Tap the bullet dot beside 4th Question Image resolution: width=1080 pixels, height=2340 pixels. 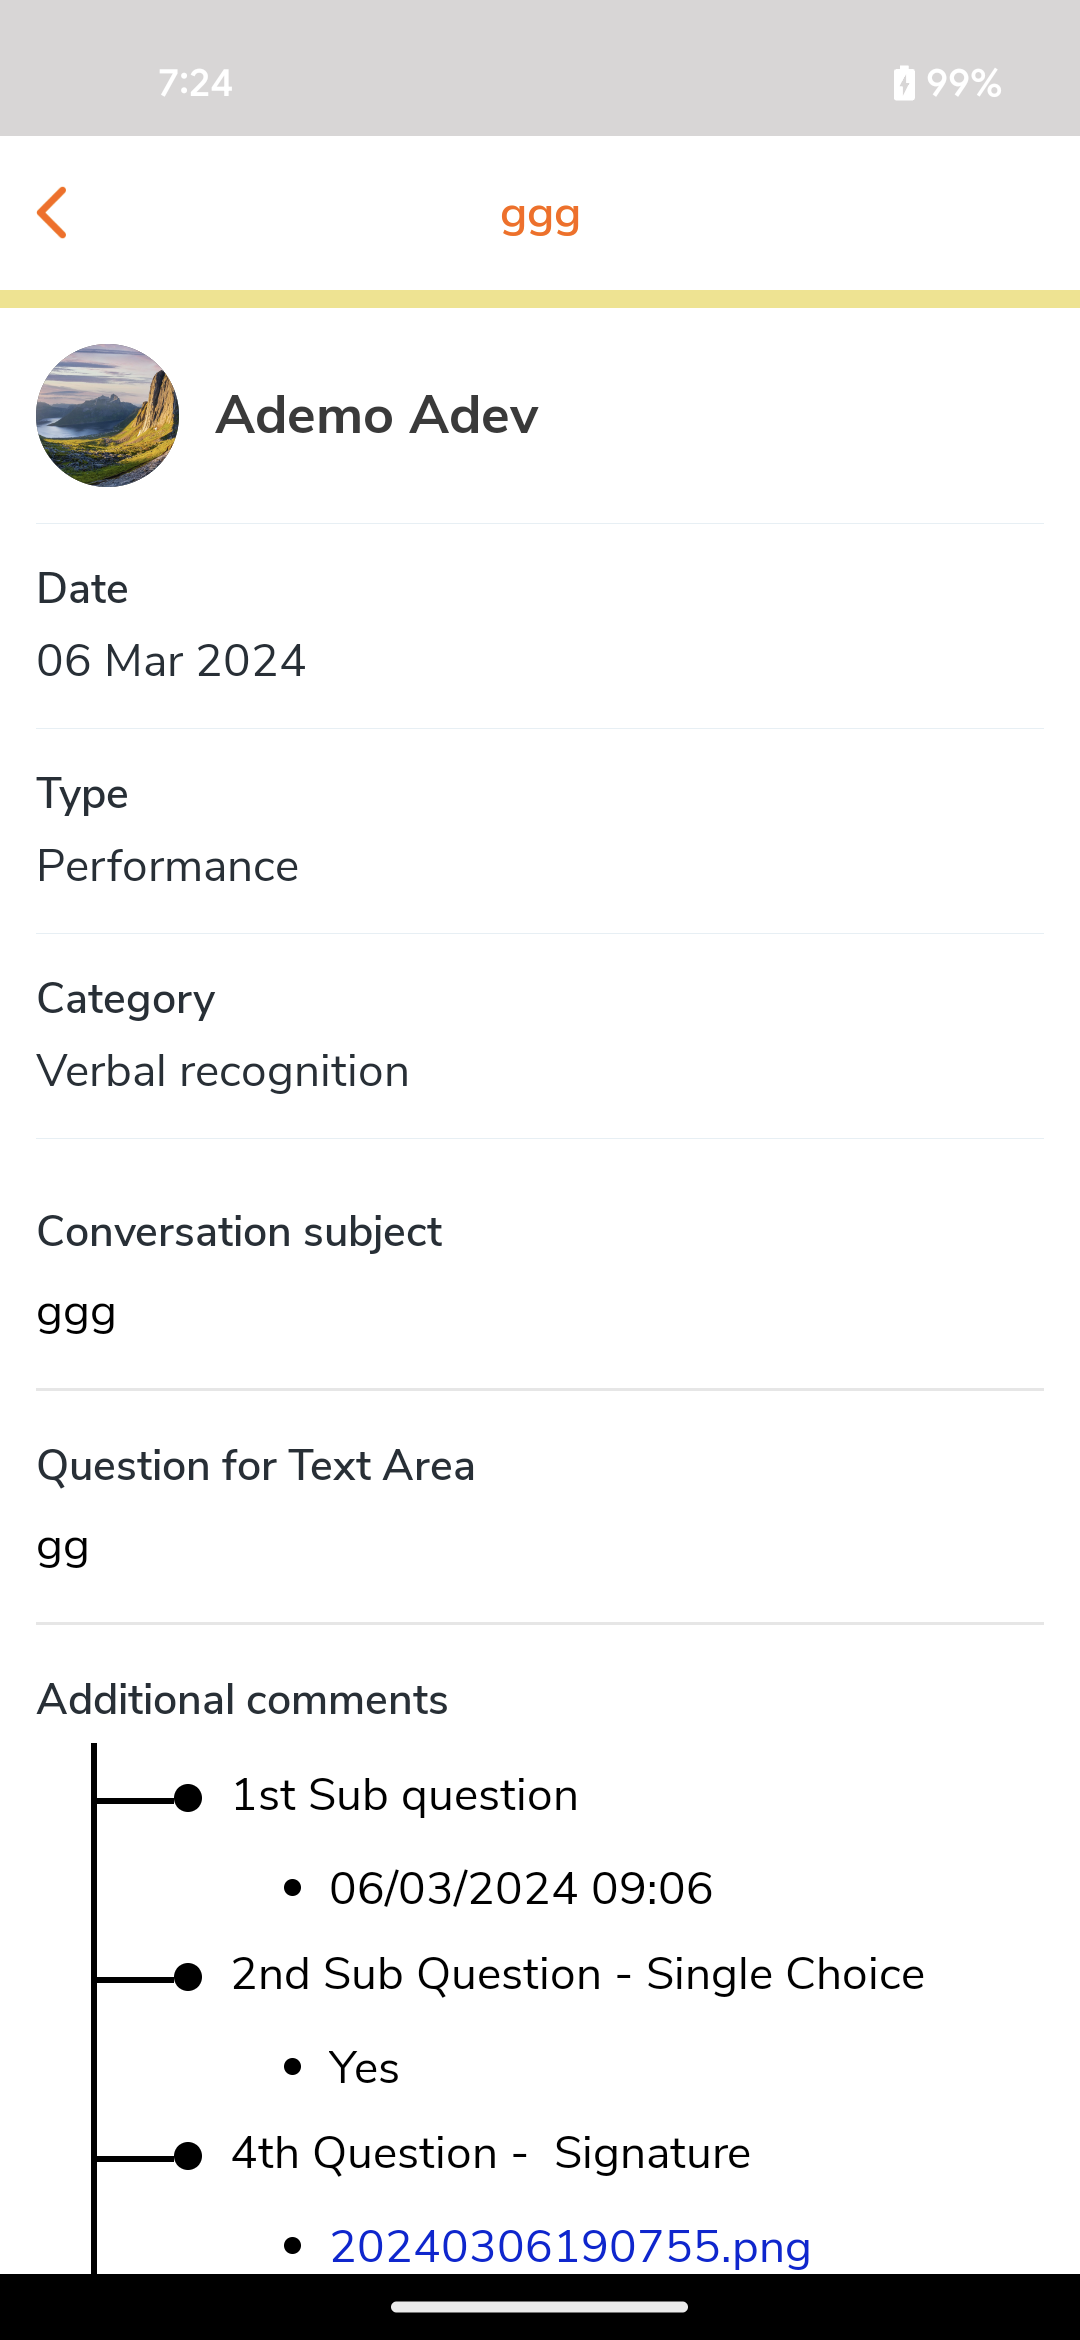point(188,2156)
